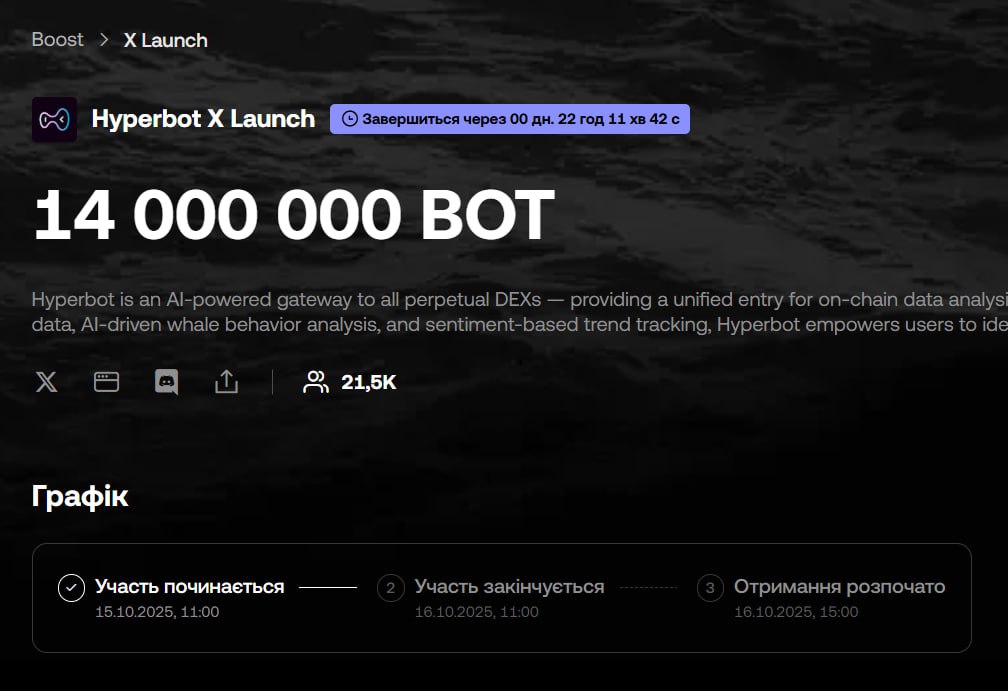Screen dimensions: 1008x691
Task: Click the Hyperbot X Launch title
Action: click(x=203, y=119)
